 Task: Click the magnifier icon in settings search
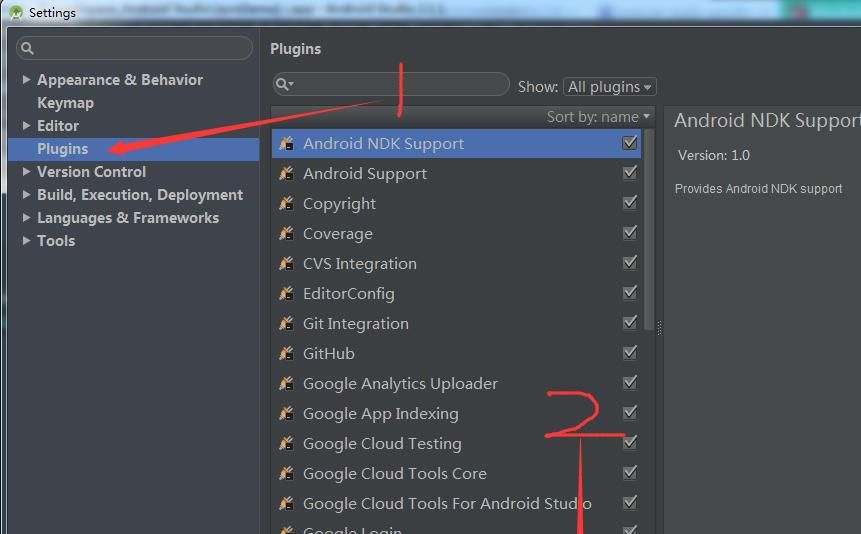pos(27,48)
